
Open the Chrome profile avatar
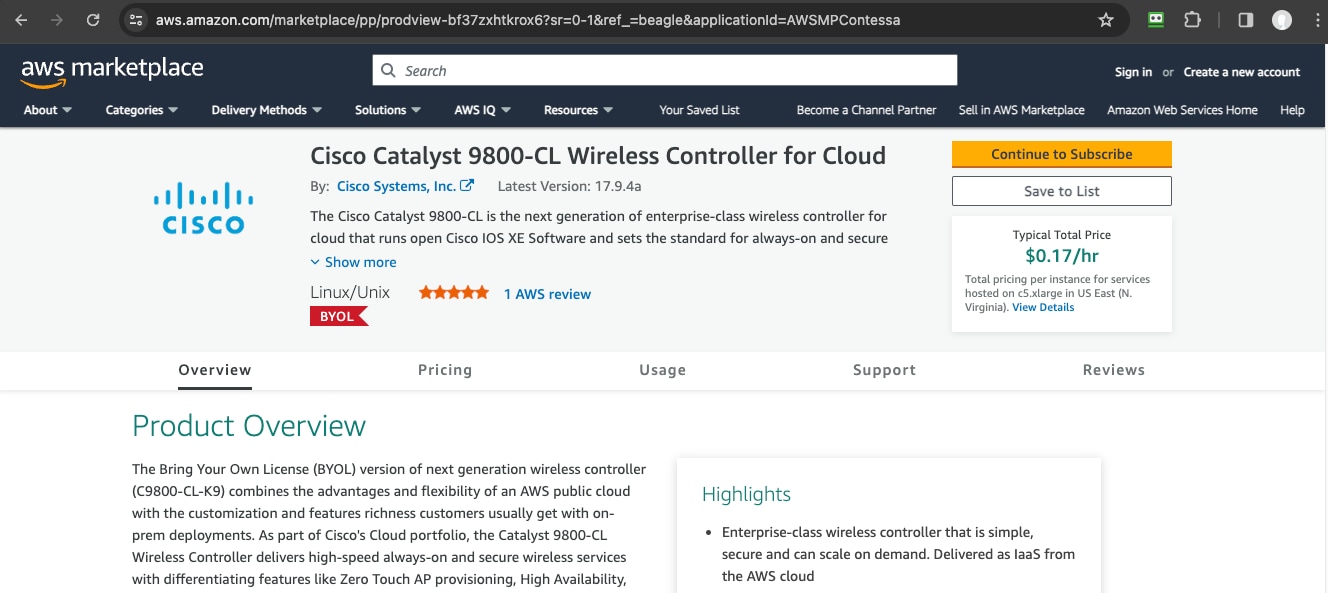point(1282,20)
